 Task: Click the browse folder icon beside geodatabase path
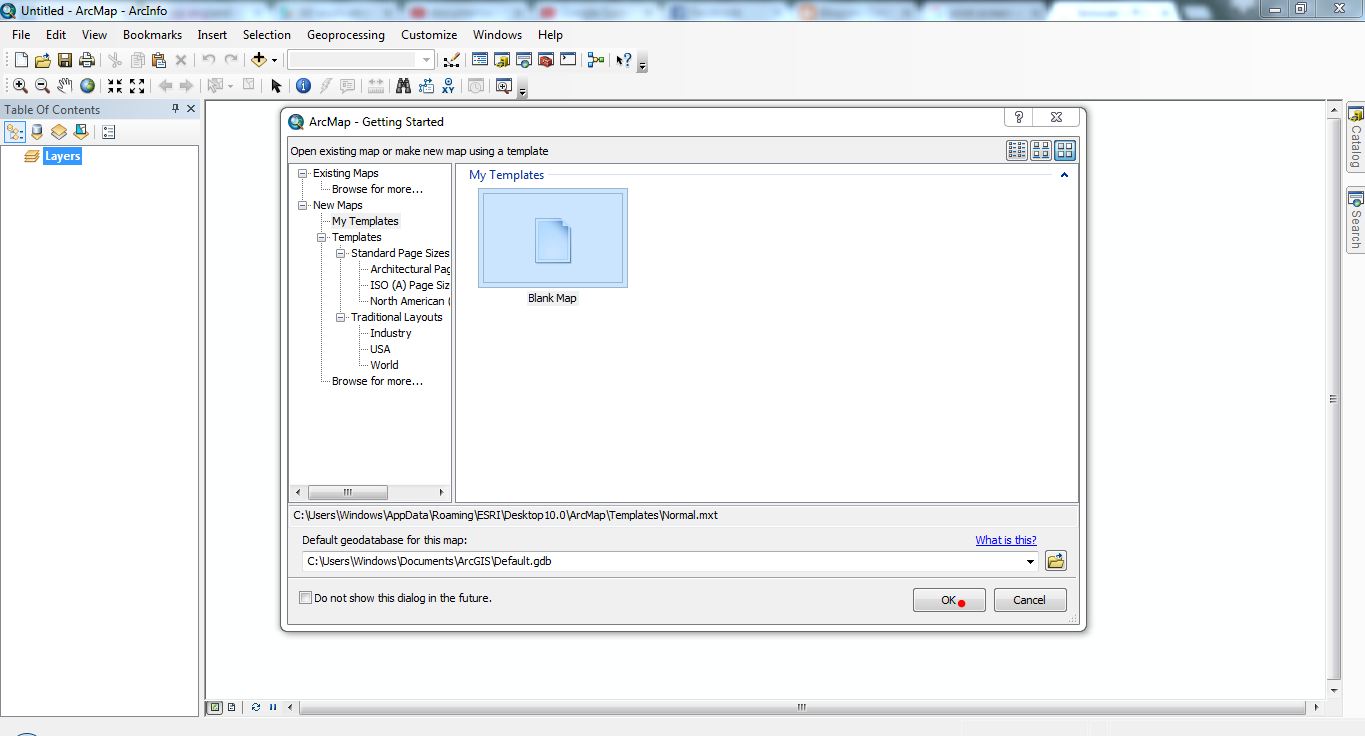click(x=1056, y=561)
